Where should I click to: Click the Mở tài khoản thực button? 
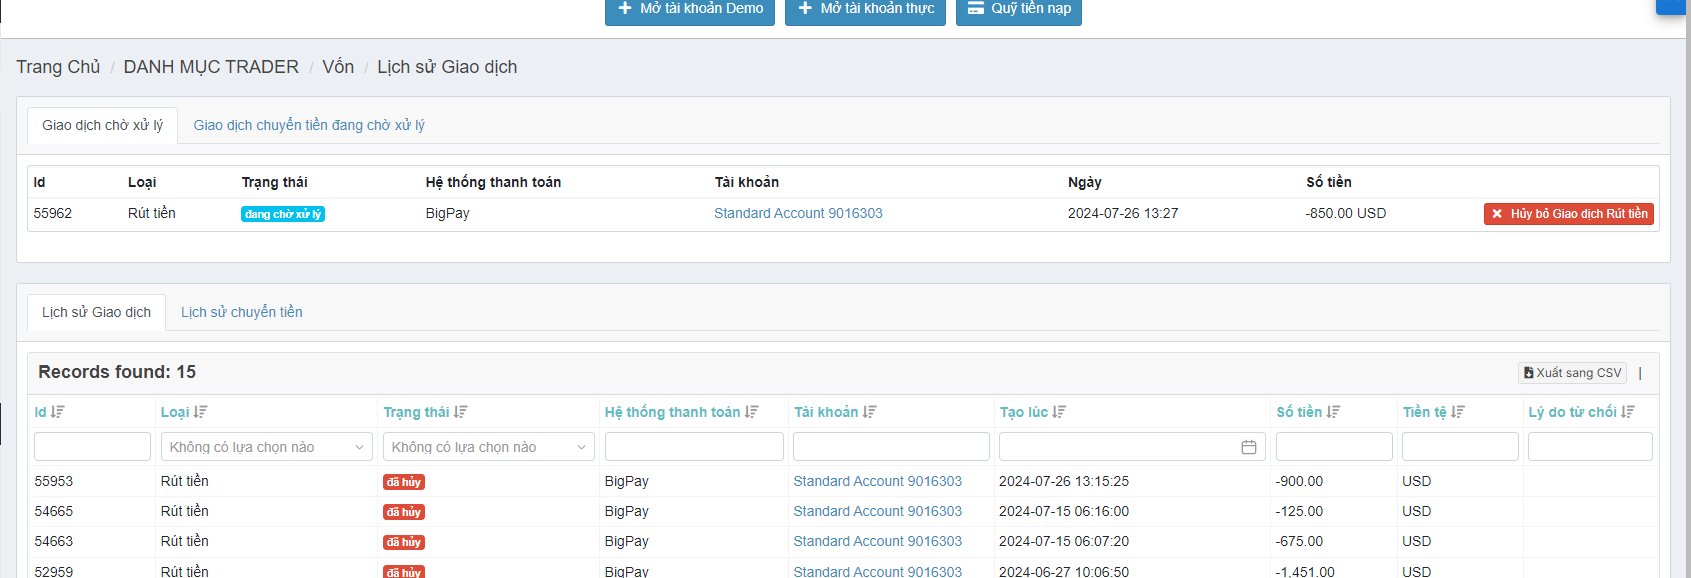pos(865,10)
